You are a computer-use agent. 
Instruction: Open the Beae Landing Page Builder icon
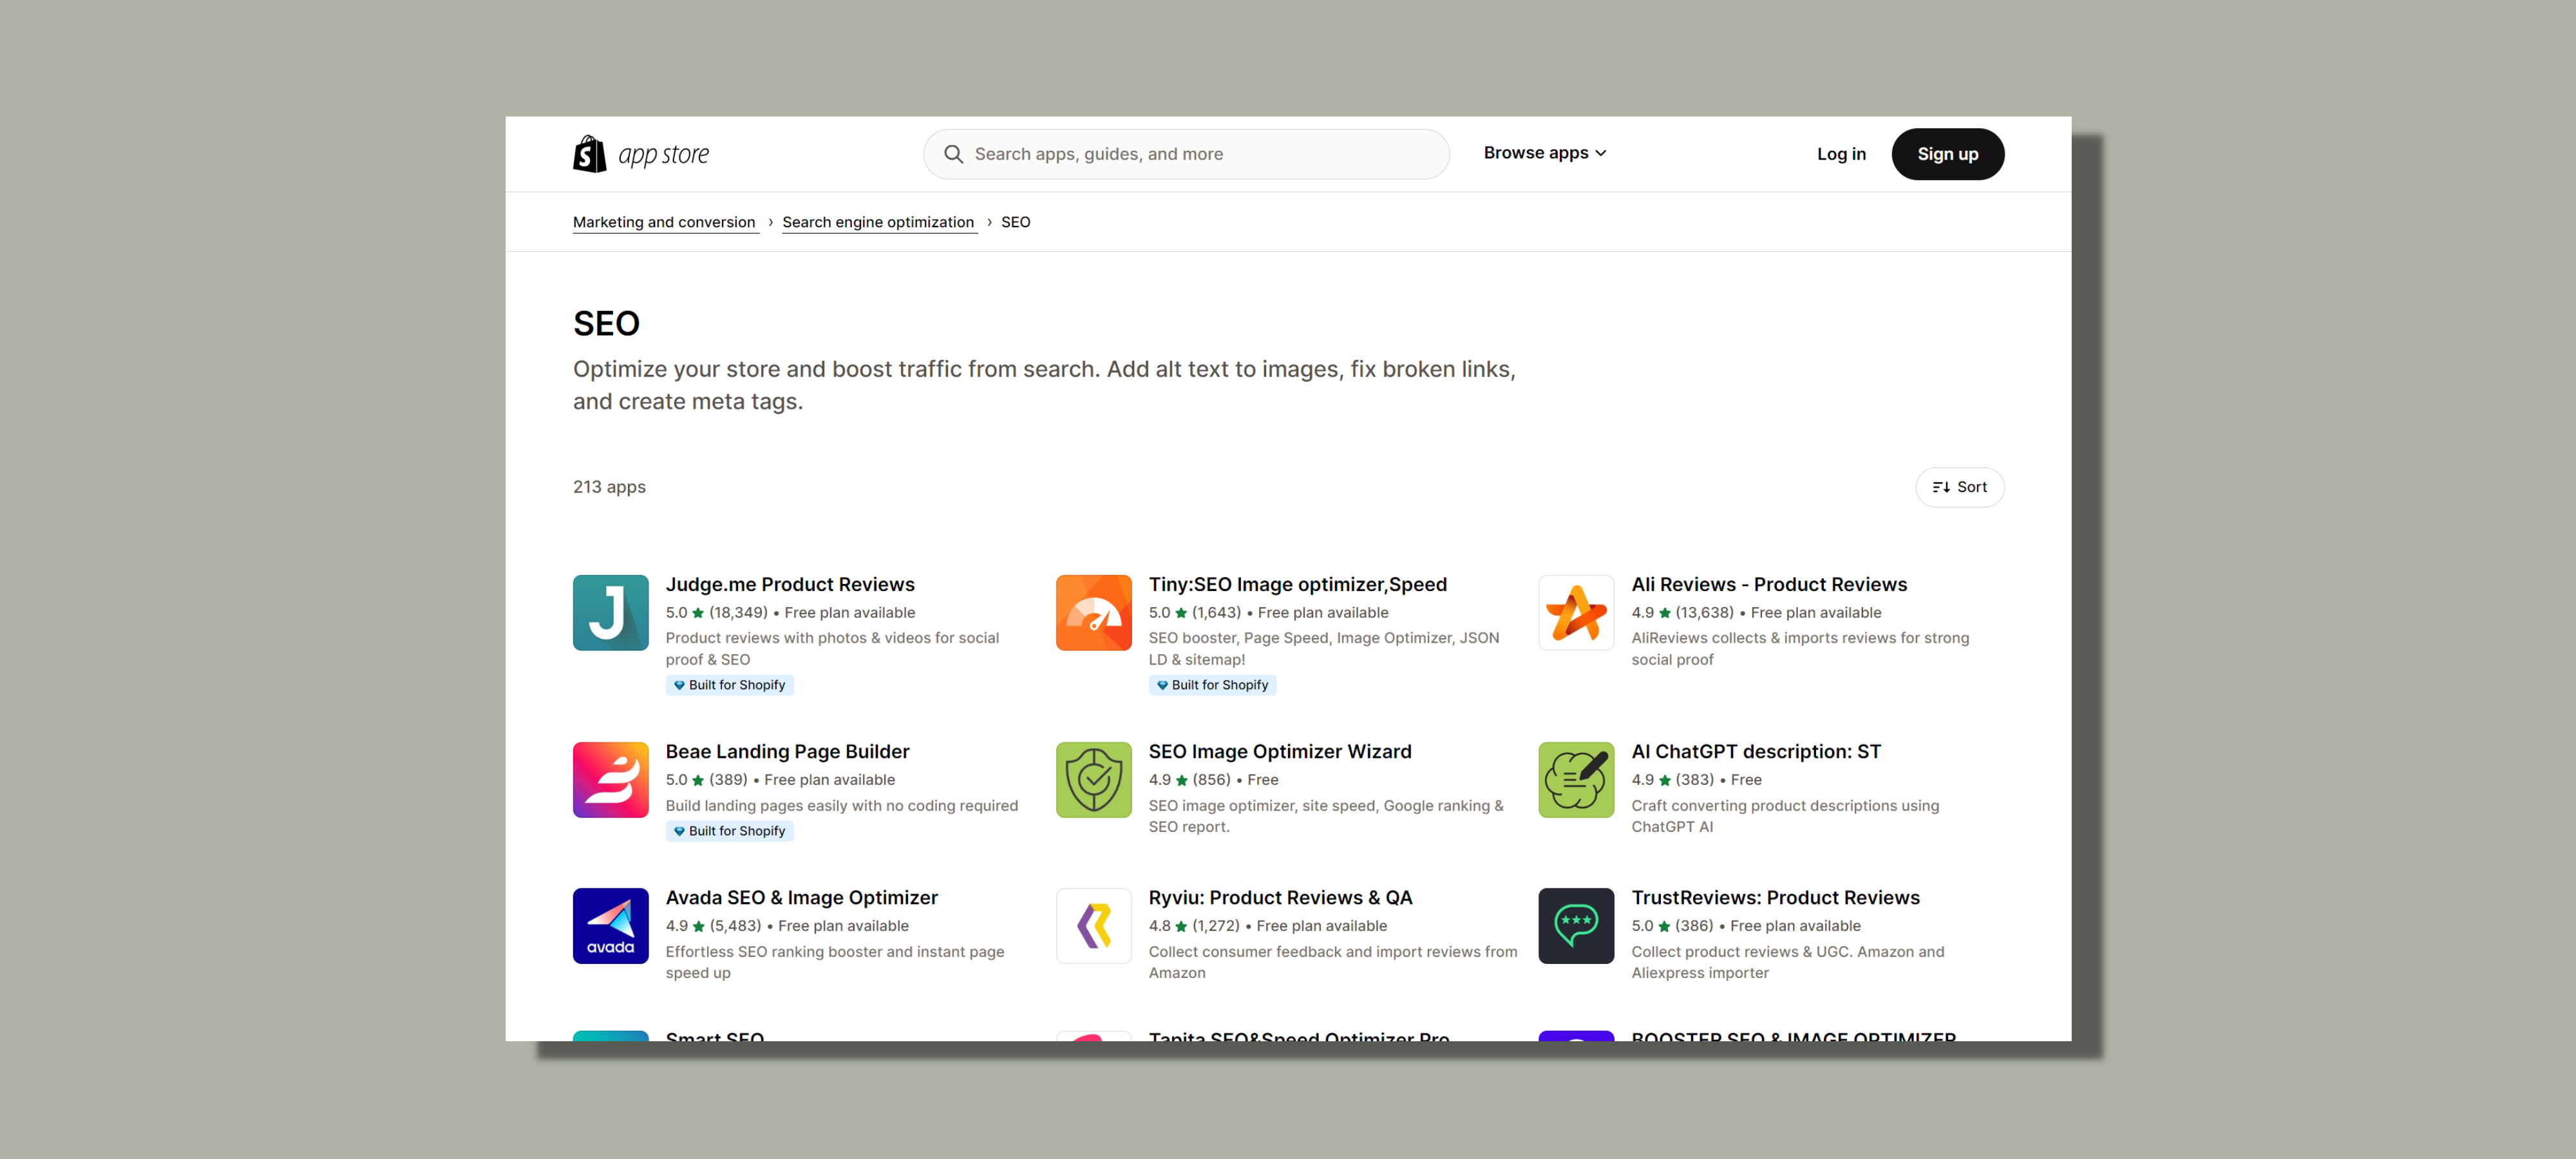(x=610, y=779)
